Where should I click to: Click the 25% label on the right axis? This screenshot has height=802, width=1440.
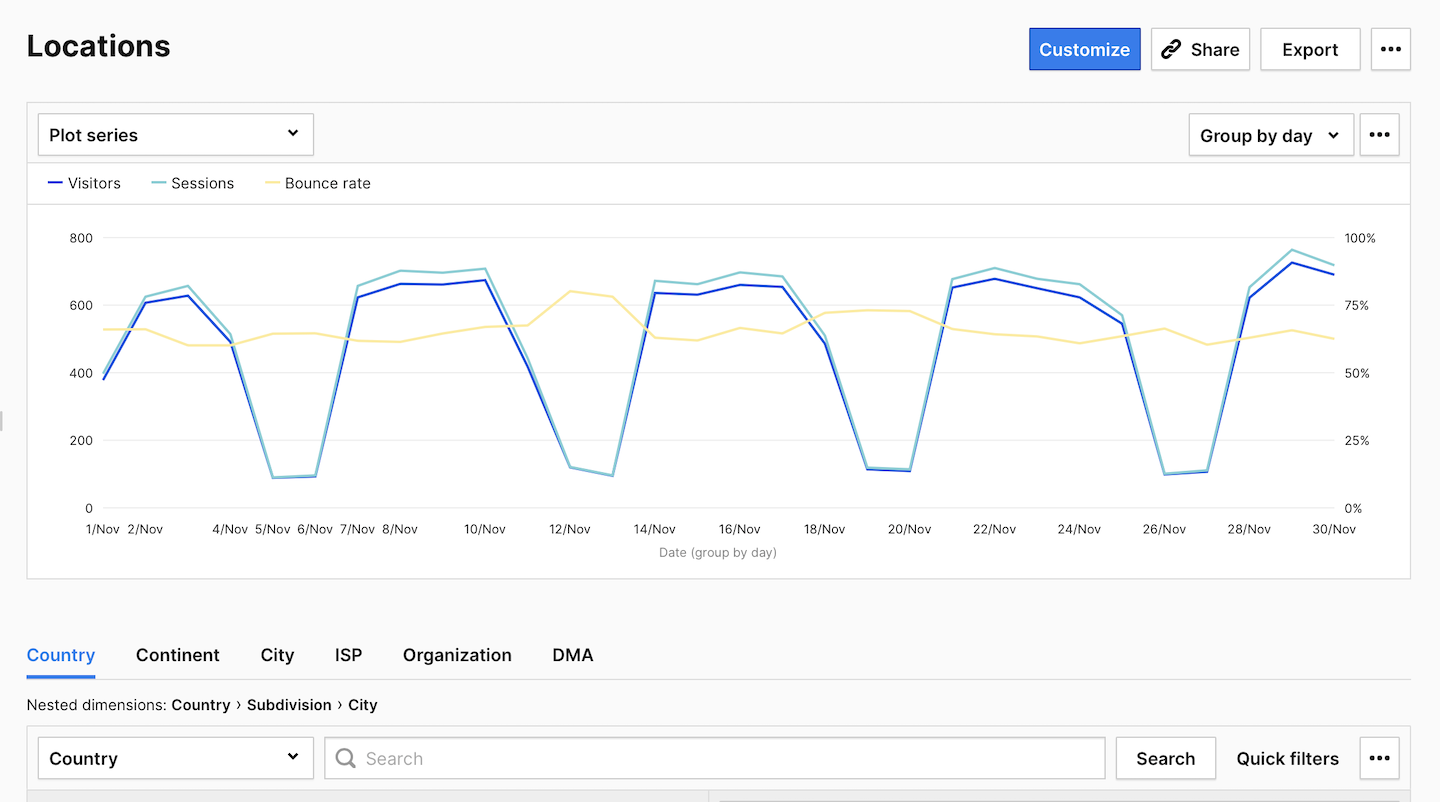(x=1357, y=441)
